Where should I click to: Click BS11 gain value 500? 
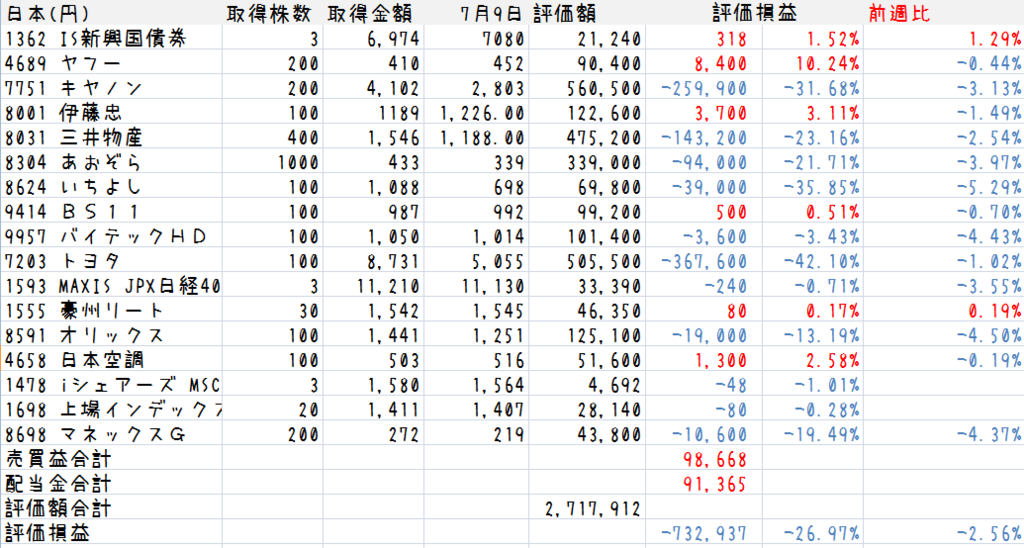pyautogui.click(x=731, y=212)
